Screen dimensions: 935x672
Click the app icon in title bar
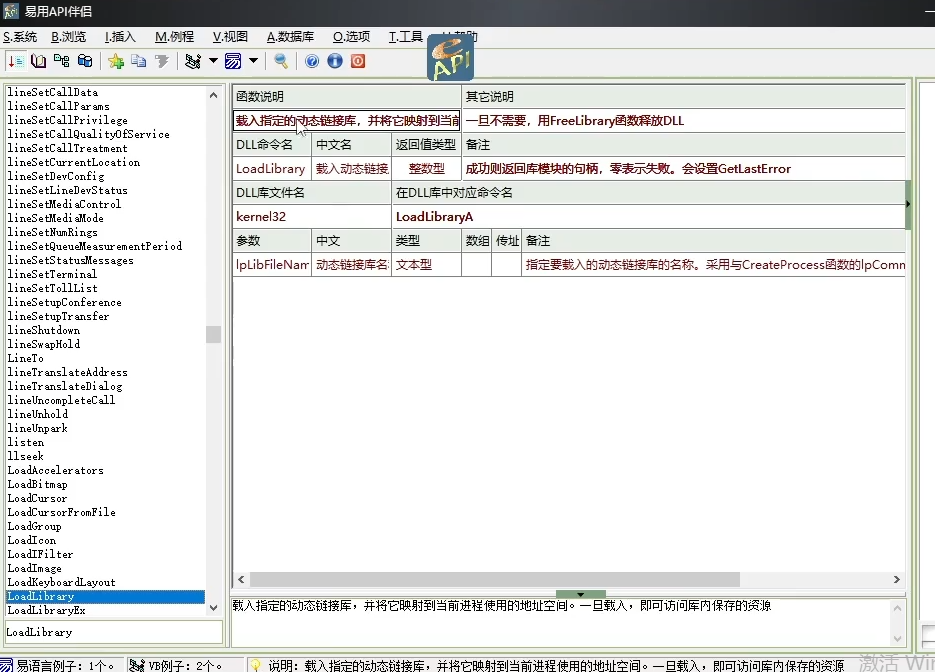coord(11,11)
